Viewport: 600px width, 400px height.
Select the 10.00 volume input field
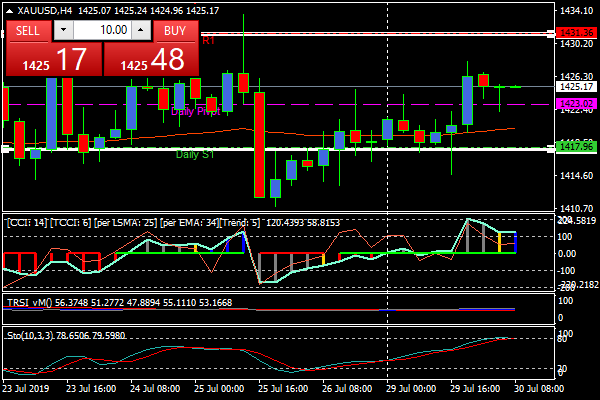coord(101,30)
